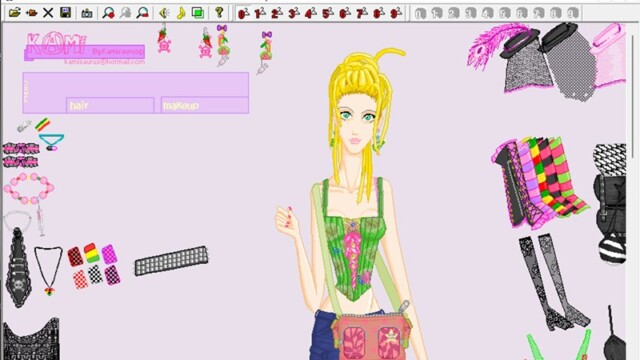Screen dimensions: 640x360
Task: Pick the rasta red-yellow-green nail swatch
Action: coord(92,253)
